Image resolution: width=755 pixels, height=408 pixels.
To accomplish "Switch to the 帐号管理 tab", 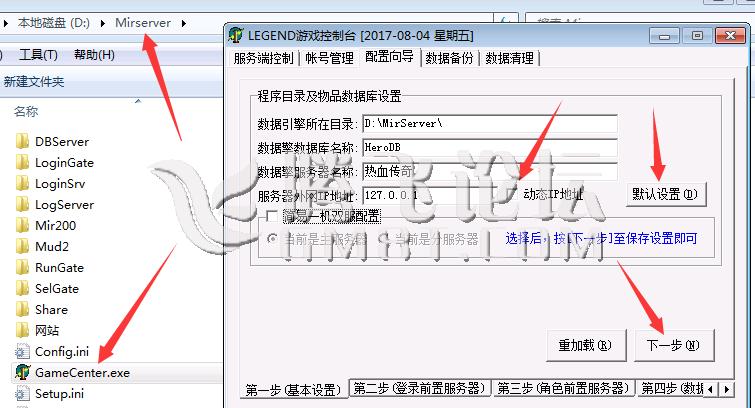I will (327, 58).
